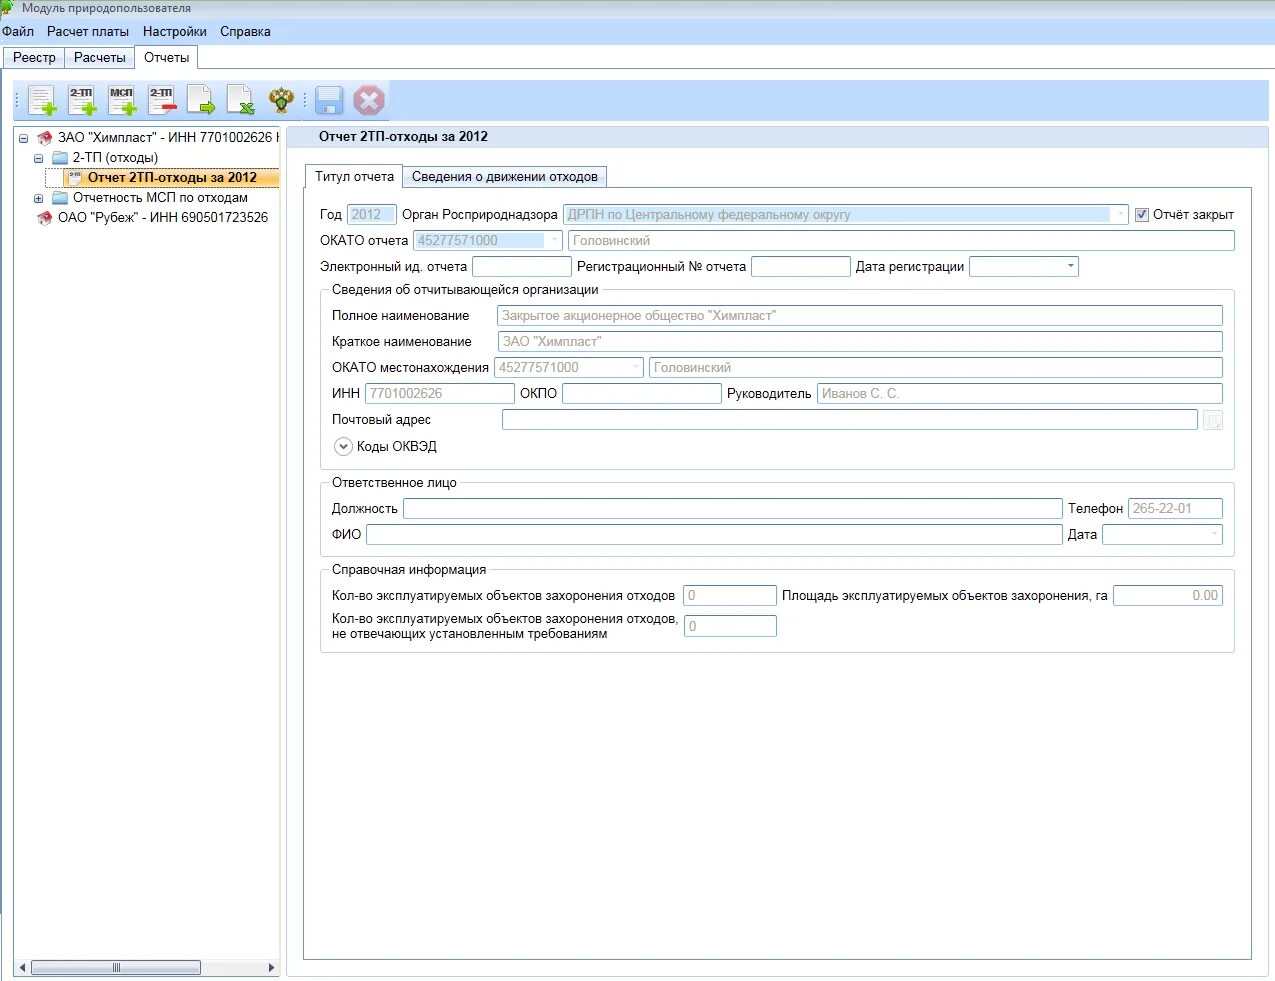Open the ОКАТО местонахождения dropdown
Viewport: 1275px width, 981px height.
(635, 368)
